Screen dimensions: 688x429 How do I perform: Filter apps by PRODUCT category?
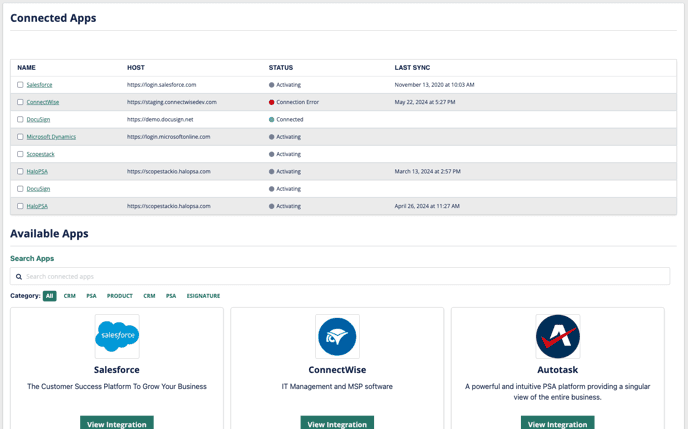pos(120,296)
